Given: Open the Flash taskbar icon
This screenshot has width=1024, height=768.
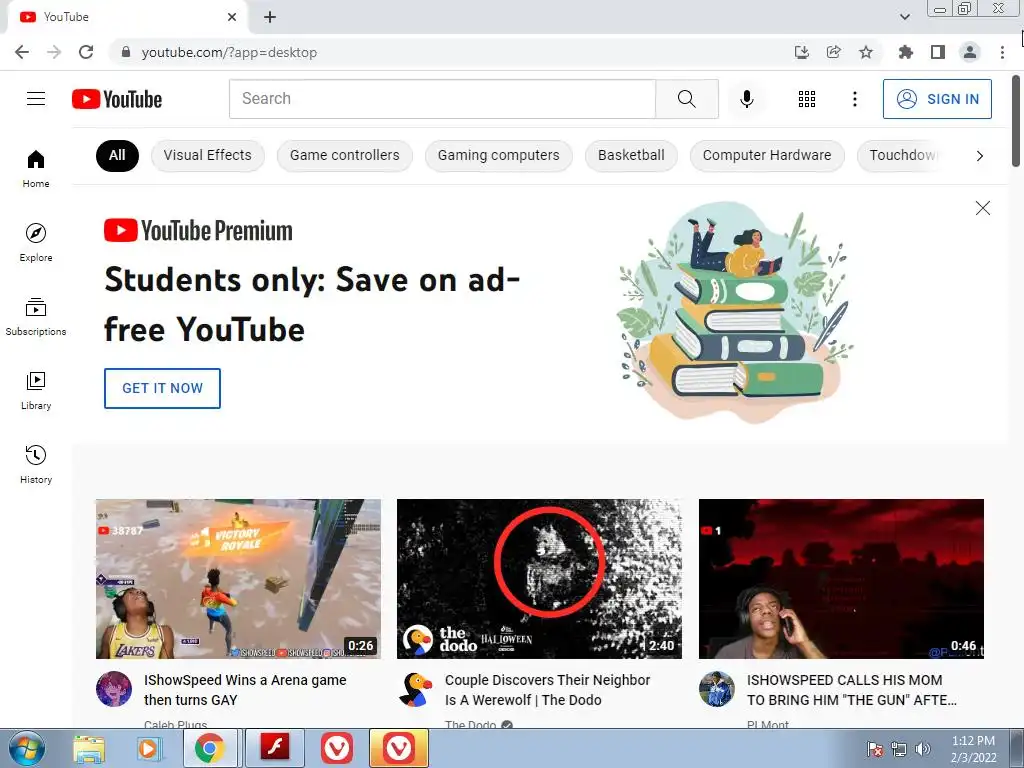Looking at the screenshot, I should tap(274, 748).
